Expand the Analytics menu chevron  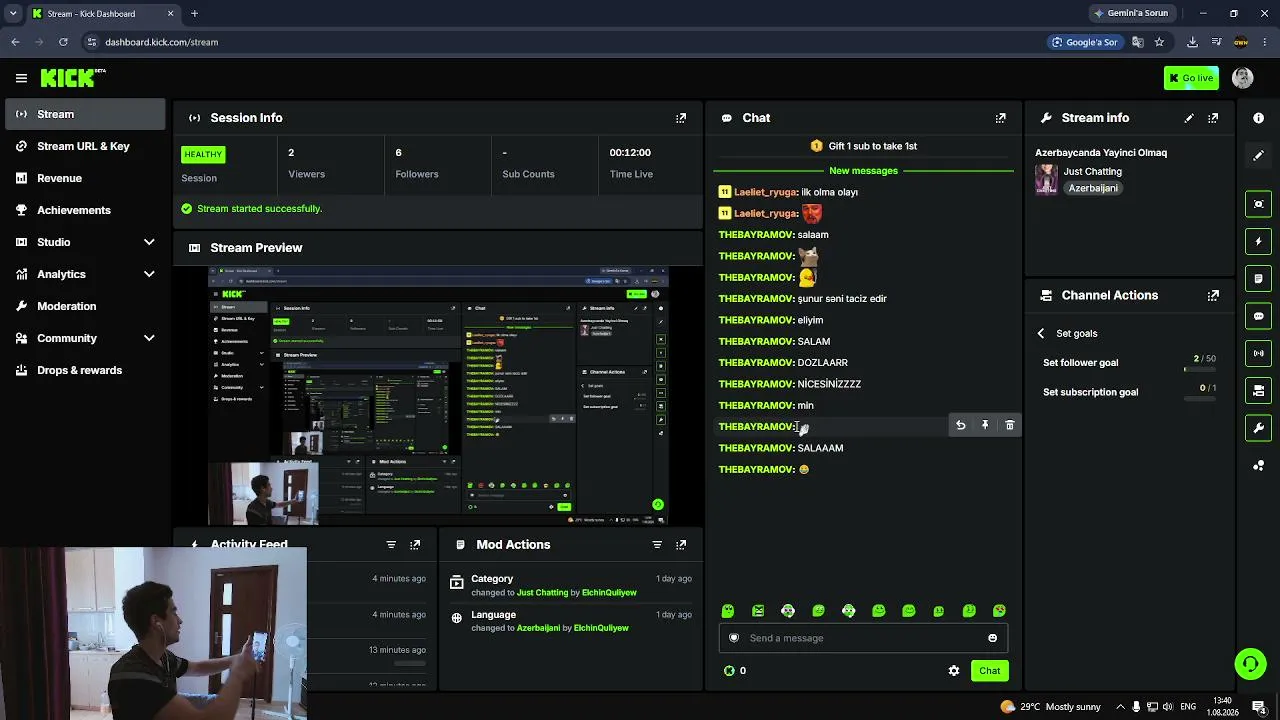pos(149,274)
